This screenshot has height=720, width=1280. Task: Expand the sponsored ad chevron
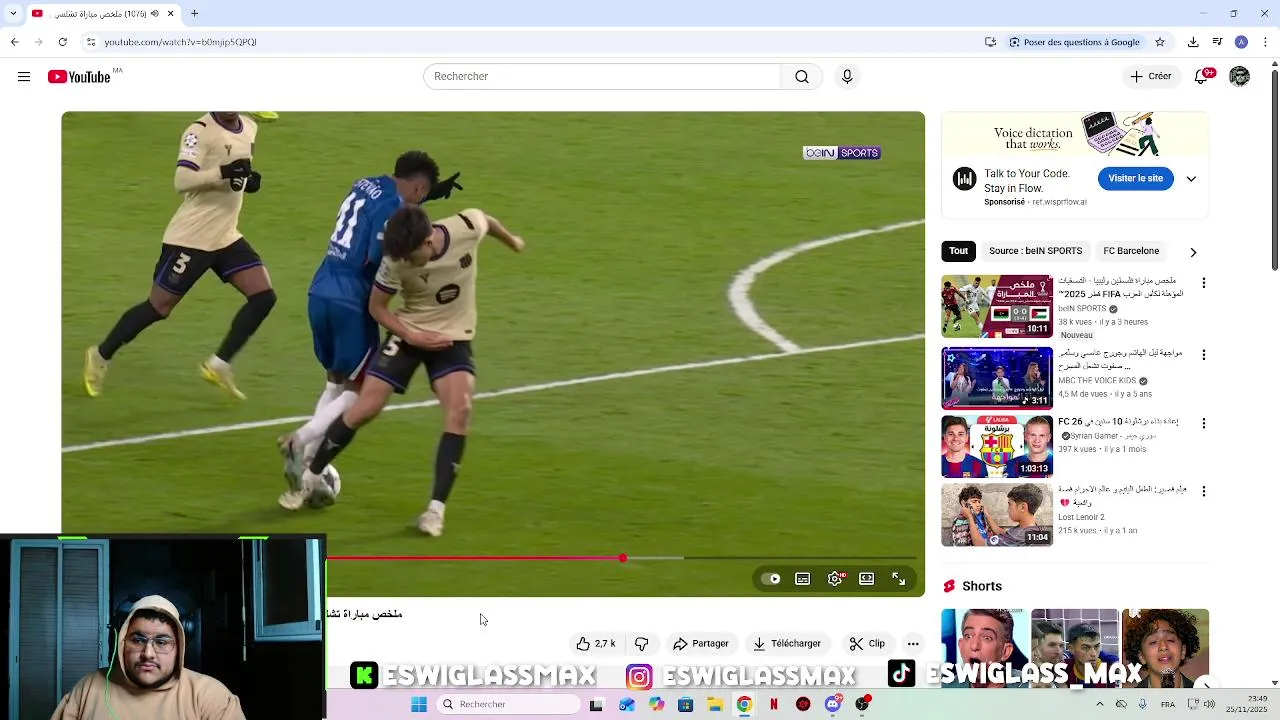1191,179
